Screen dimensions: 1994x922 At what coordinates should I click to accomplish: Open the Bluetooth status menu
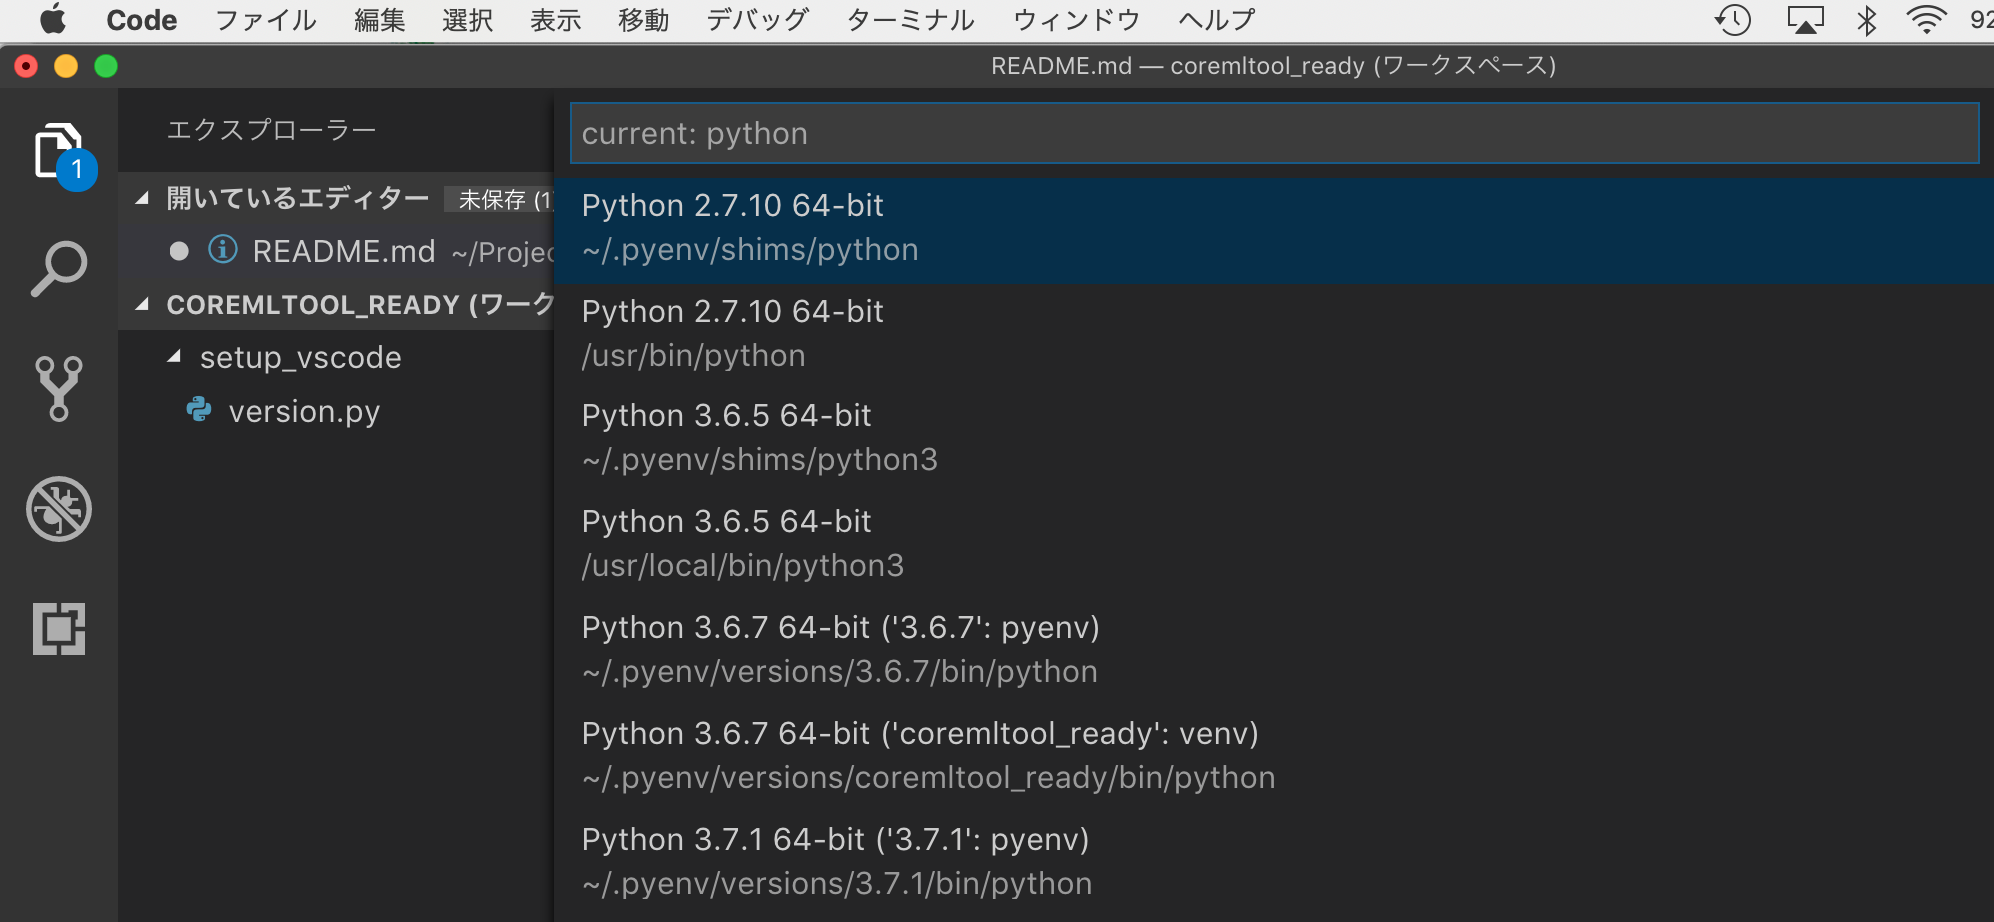point(1866,20)
